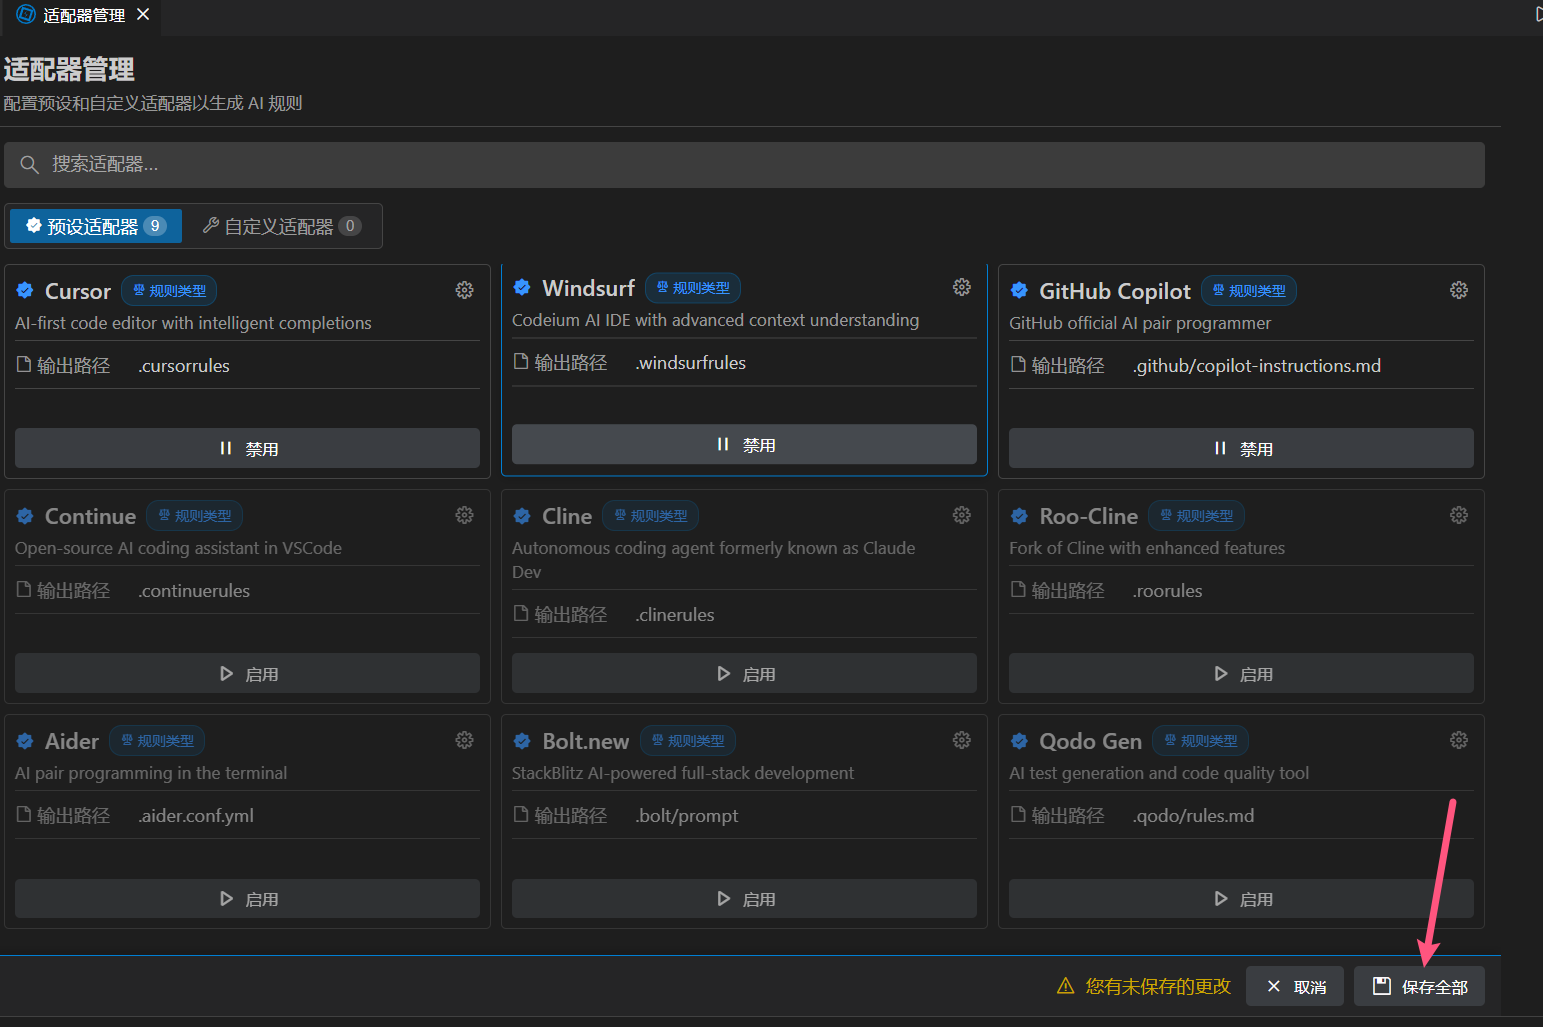Open settings gear on Windsurf card

961,287
